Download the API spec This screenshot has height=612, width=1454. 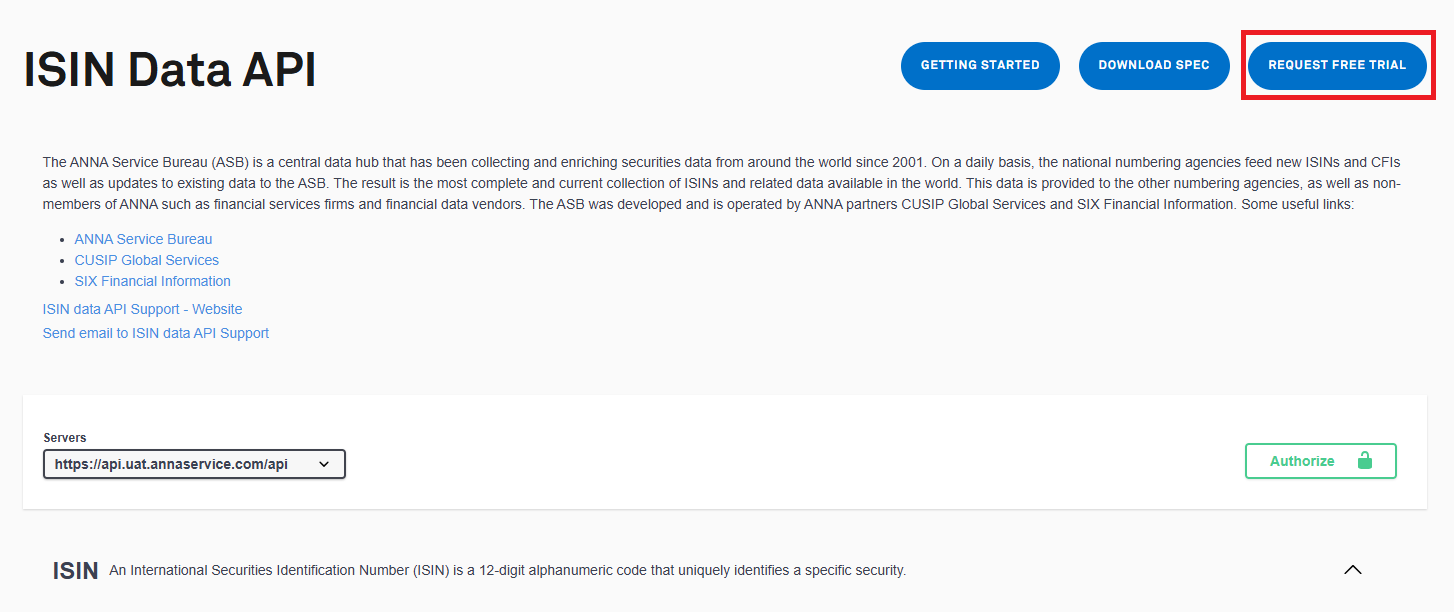[1154, 66]
